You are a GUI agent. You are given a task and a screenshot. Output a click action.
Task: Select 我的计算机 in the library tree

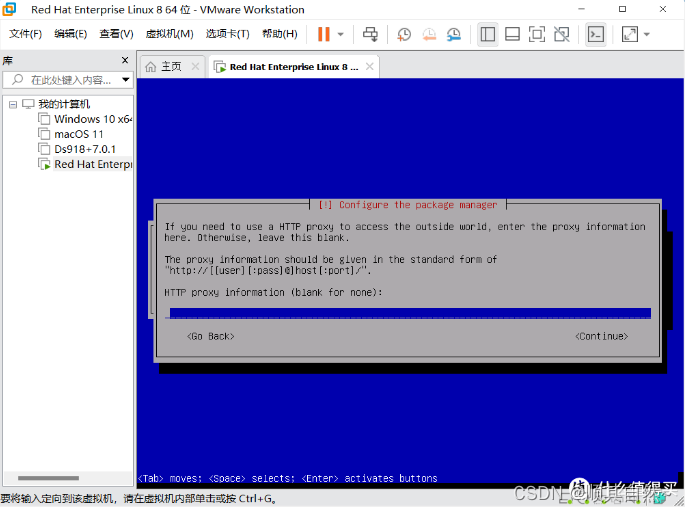click(64, 104)
